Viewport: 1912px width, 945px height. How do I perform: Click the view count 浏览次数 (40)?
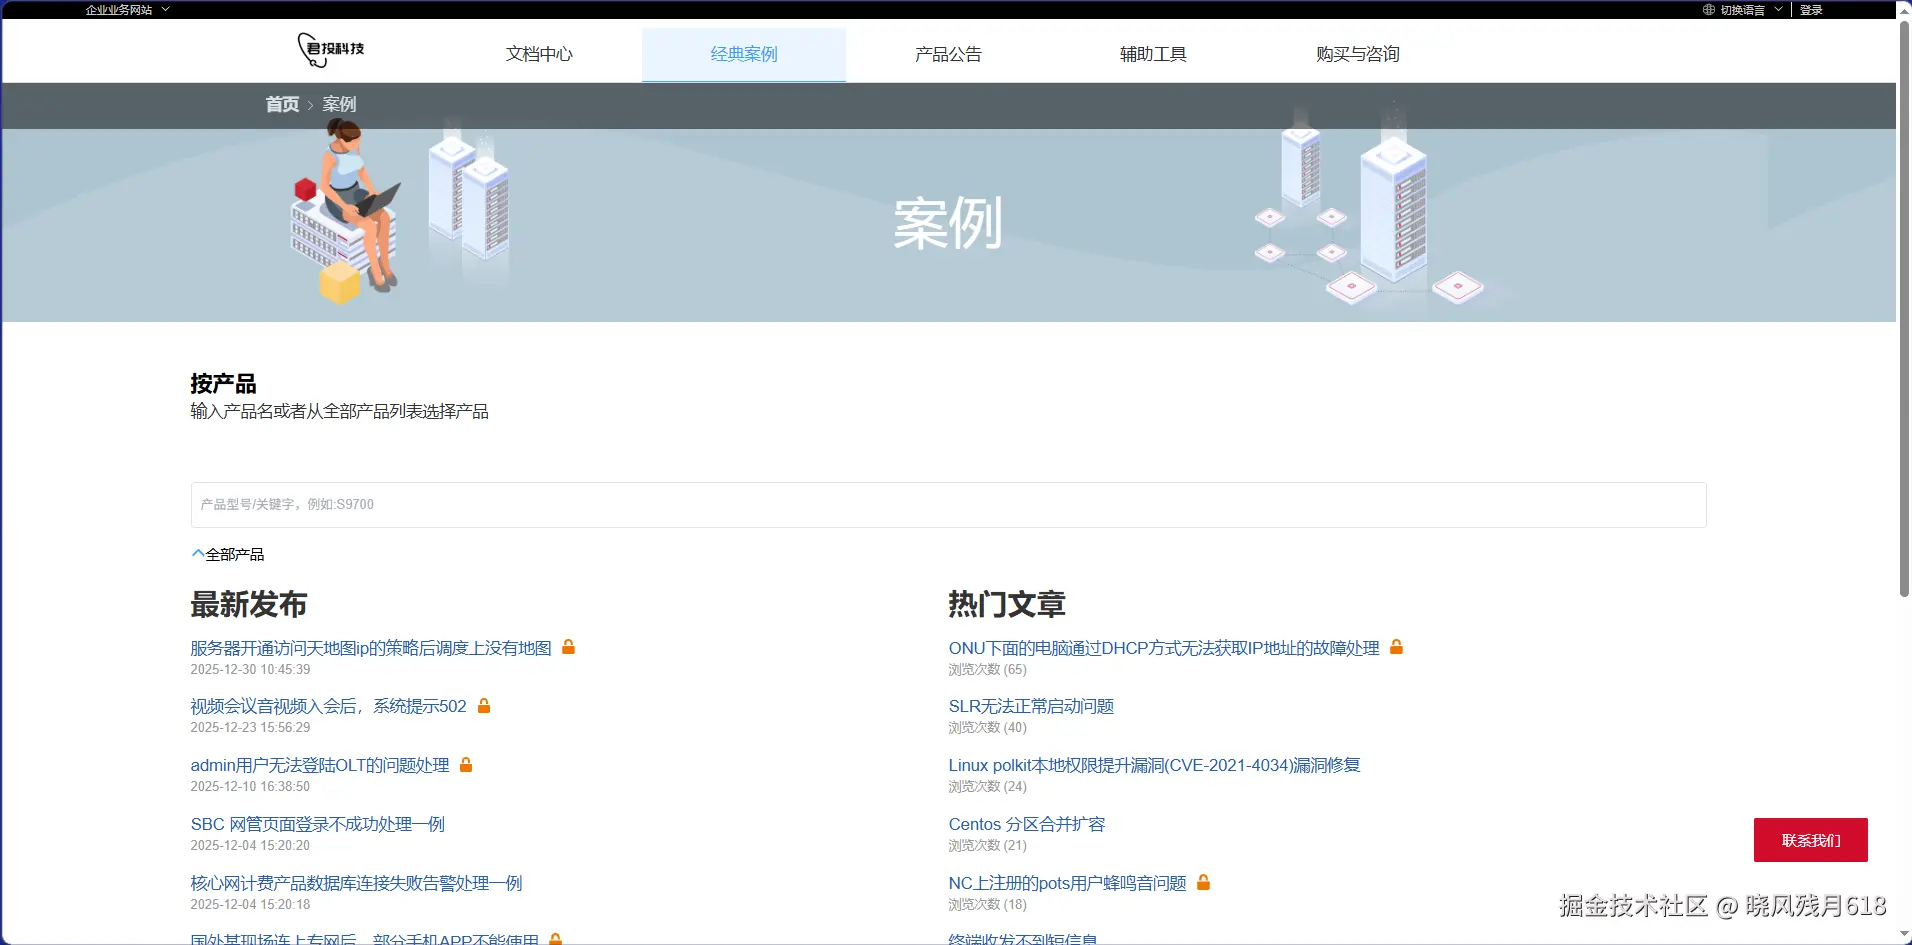[x=988, y=728]
